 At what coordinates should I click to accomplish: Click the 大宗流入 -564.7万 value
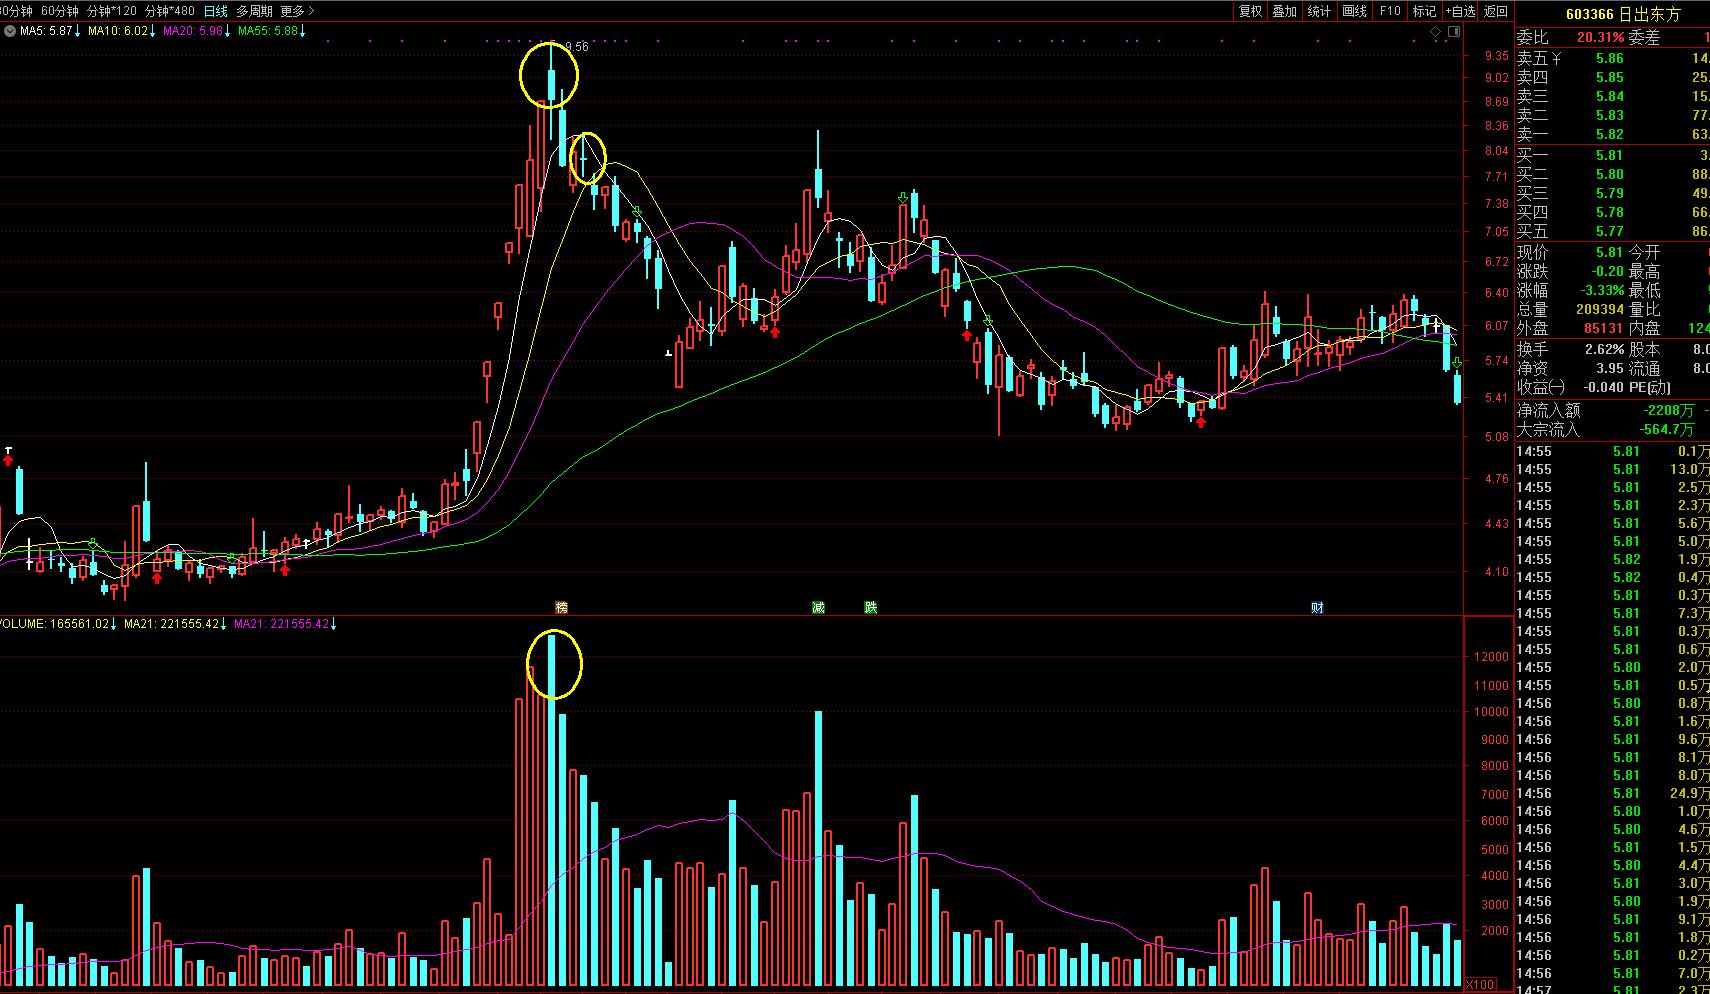[1667, 429]
